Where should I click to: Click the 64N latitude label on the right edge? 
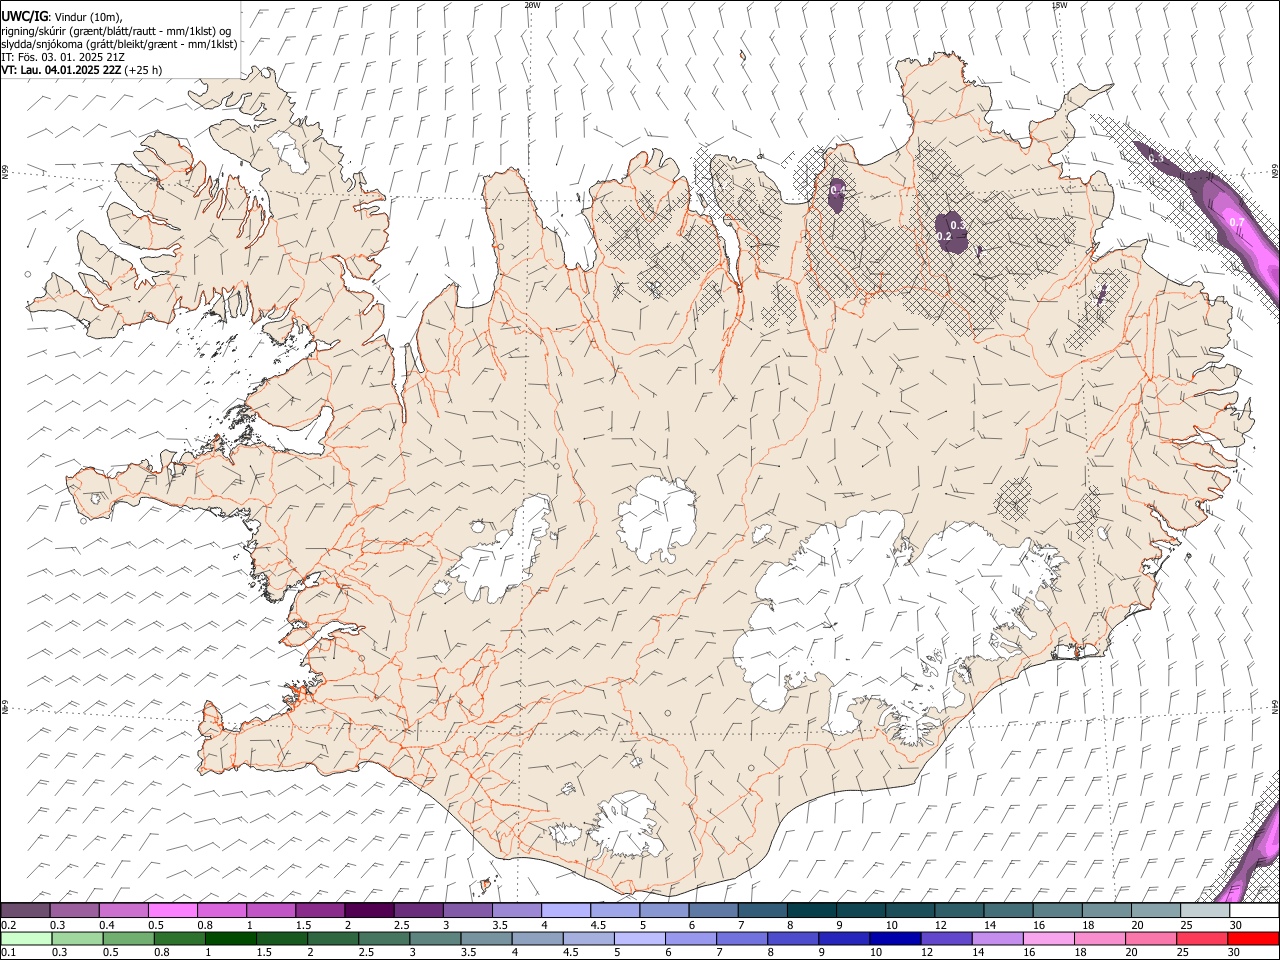[x=1275, y=707]
